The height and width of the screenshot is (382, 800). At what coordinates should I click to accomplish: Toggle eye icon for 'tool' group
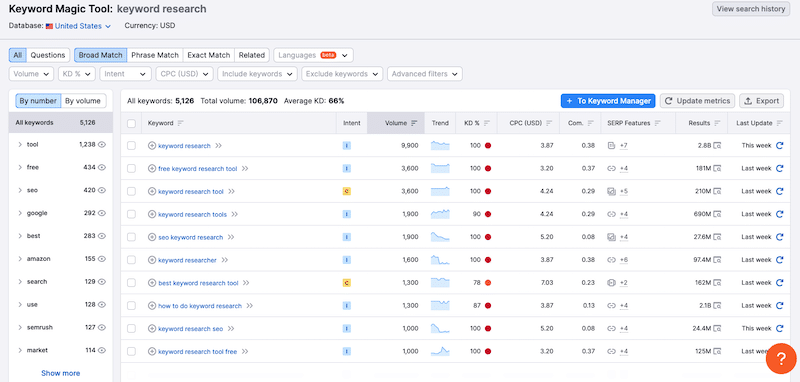pyautogui.click(x=102, y=145)
